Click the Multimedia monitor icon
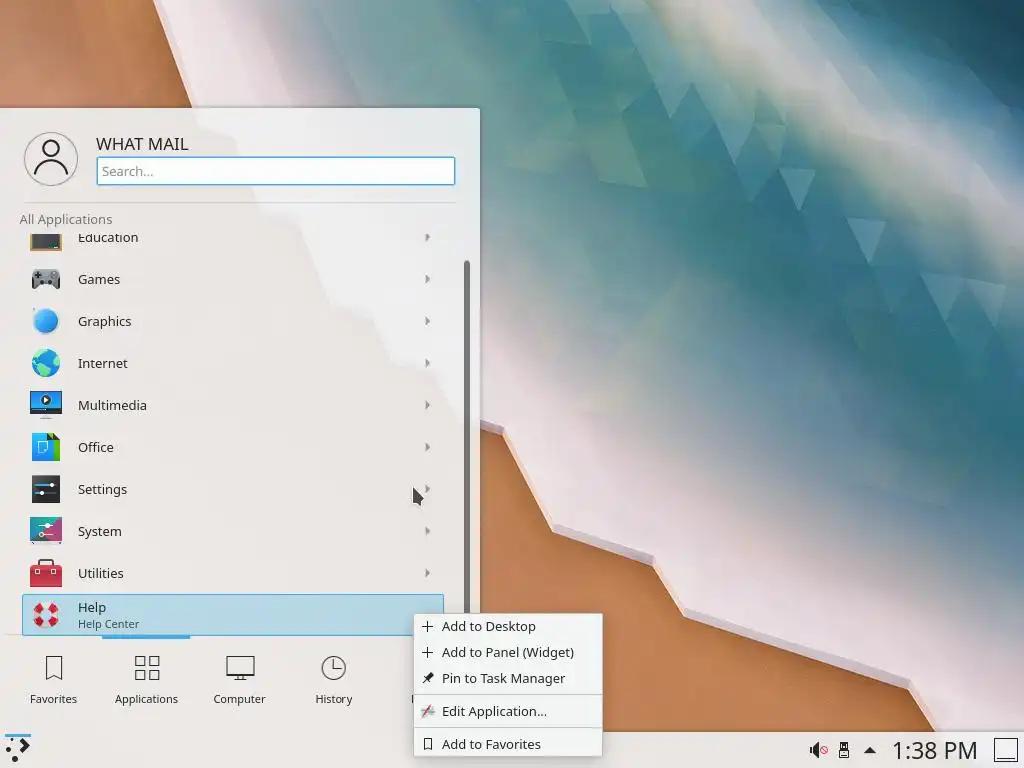This screenshot has height=768, width=1024. [x=46, y=405]
